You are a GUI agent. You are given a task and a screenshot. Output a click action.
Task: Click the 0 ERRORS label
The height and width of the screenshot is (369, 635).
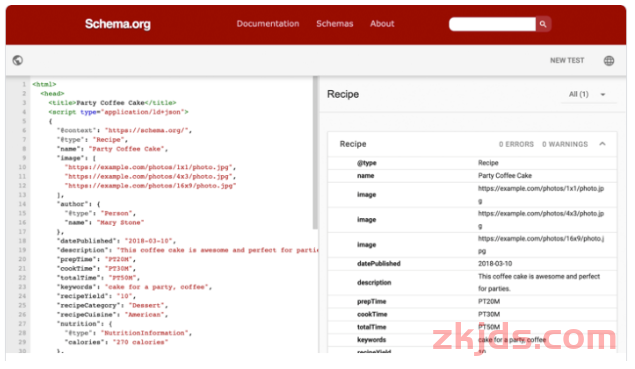[516, 144]
